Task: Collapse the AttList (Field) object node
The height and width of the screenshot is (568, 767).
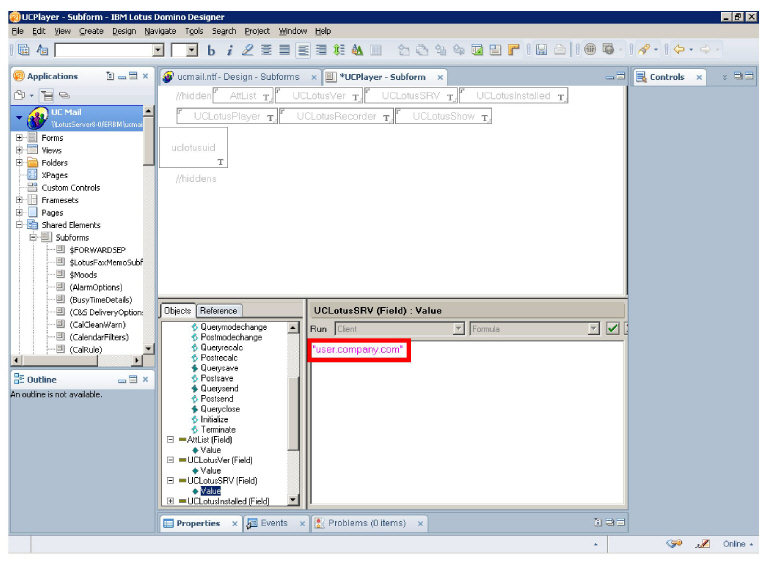Action: pyautogui.click(x=170, y=439)
